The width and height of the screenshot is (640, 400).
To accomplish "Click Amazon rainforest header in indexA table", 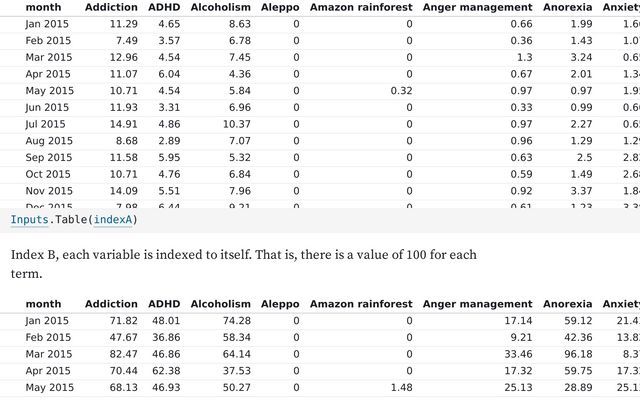I will pyautogui.click(x=361, y=7).
